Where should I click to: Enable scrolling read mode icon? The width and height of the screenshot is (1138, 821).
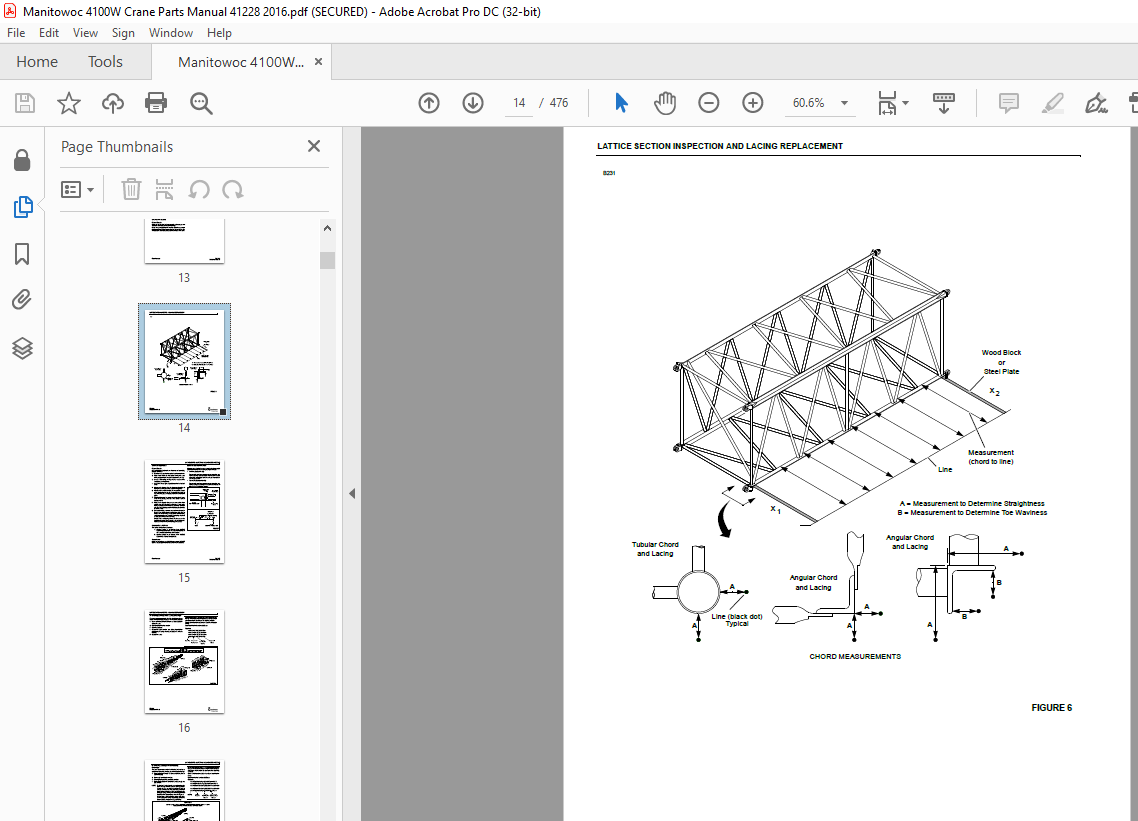pos(943,103)
